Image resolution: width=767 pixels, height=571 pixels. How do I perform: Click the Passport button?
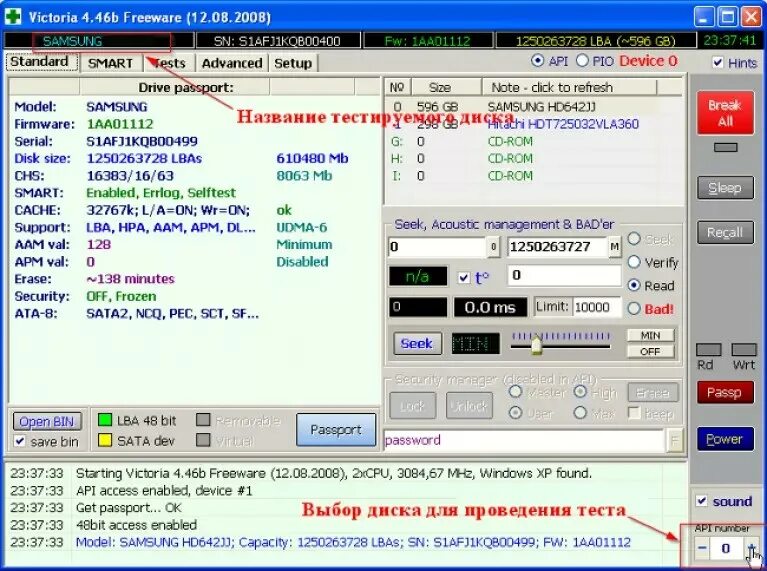(336, 430)
